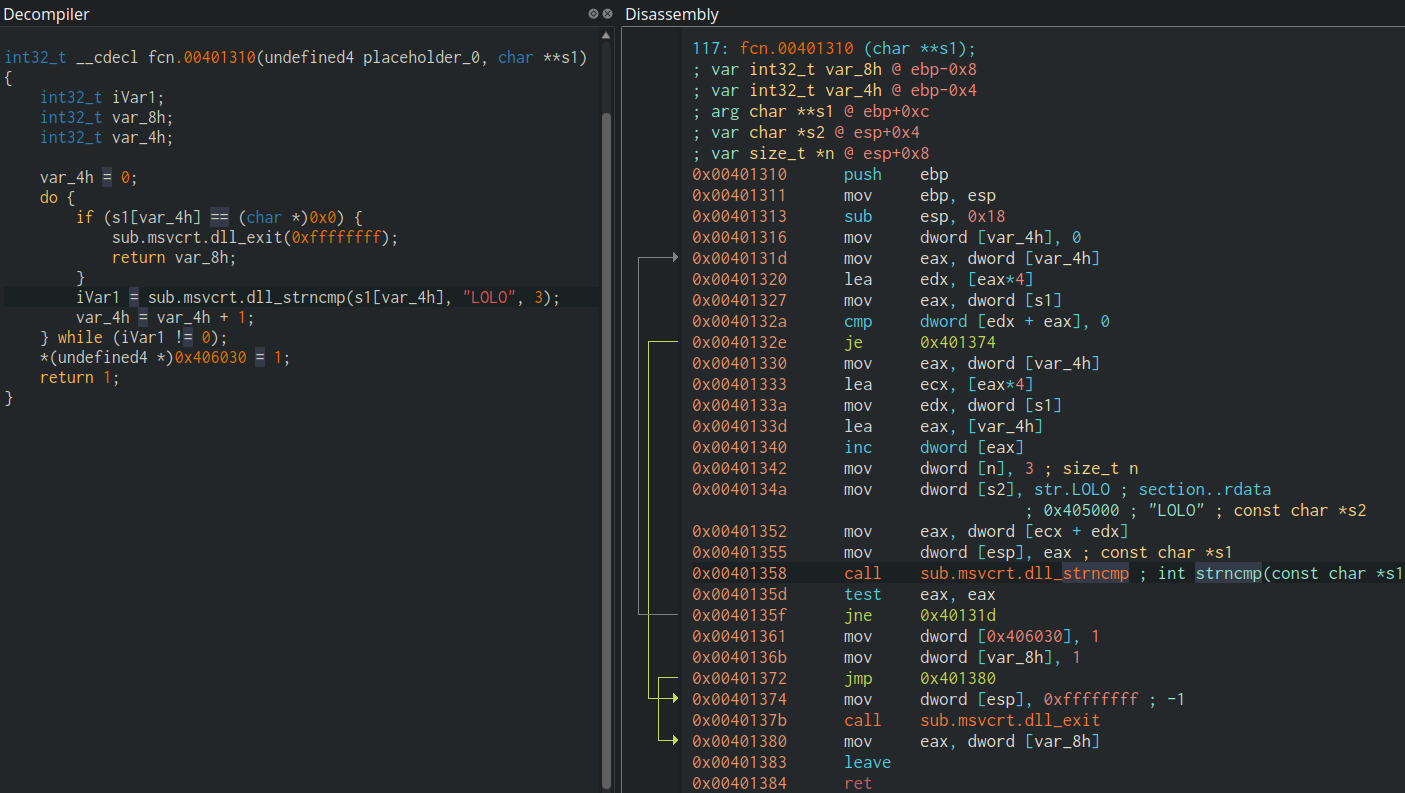
Task: Switch to the Disassembly panel
Action: (x=671, y=14)
